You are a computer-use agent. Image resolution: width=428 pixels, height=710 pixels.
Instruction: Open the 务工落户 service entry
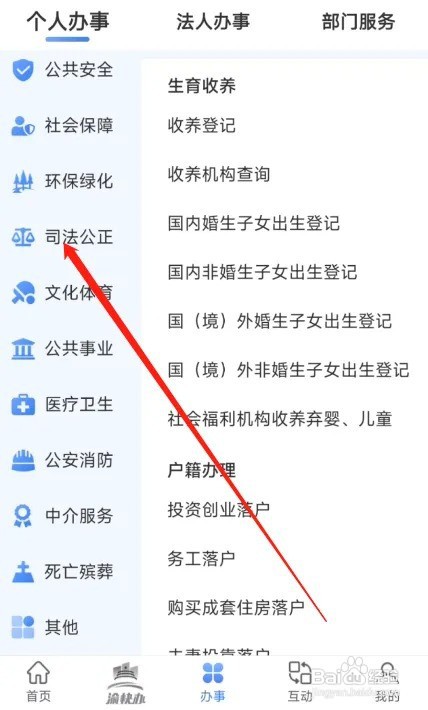click(201, 558)
